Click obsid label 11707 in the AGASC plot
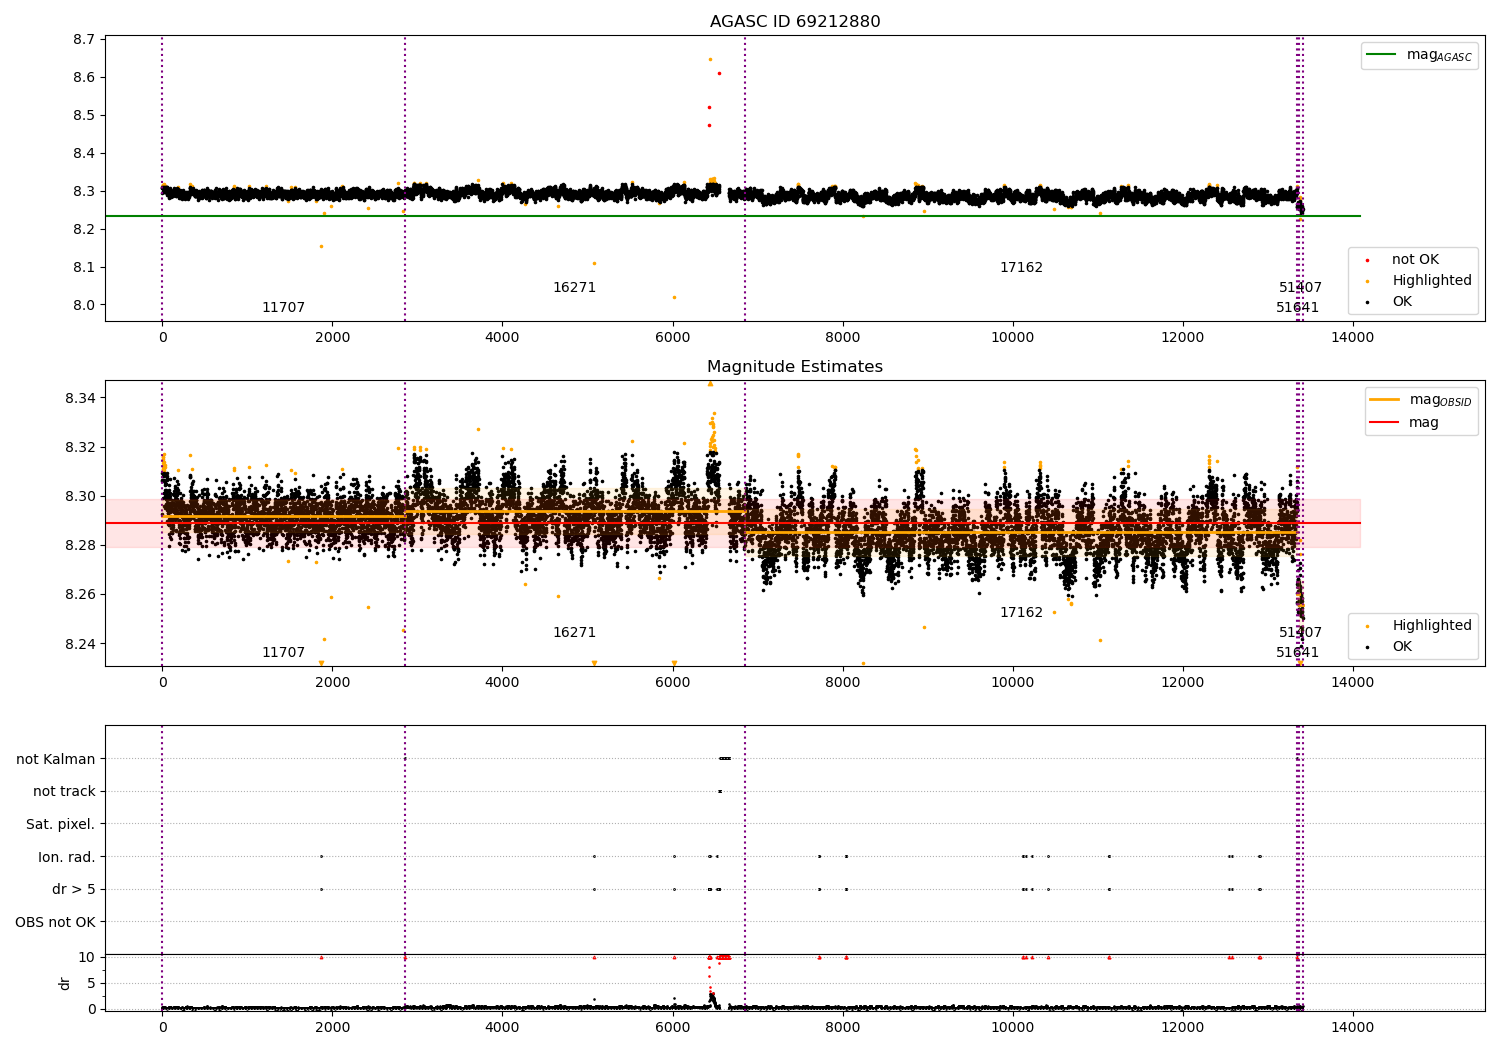This screenshot has height=1050, width=1500. [283, 308]
